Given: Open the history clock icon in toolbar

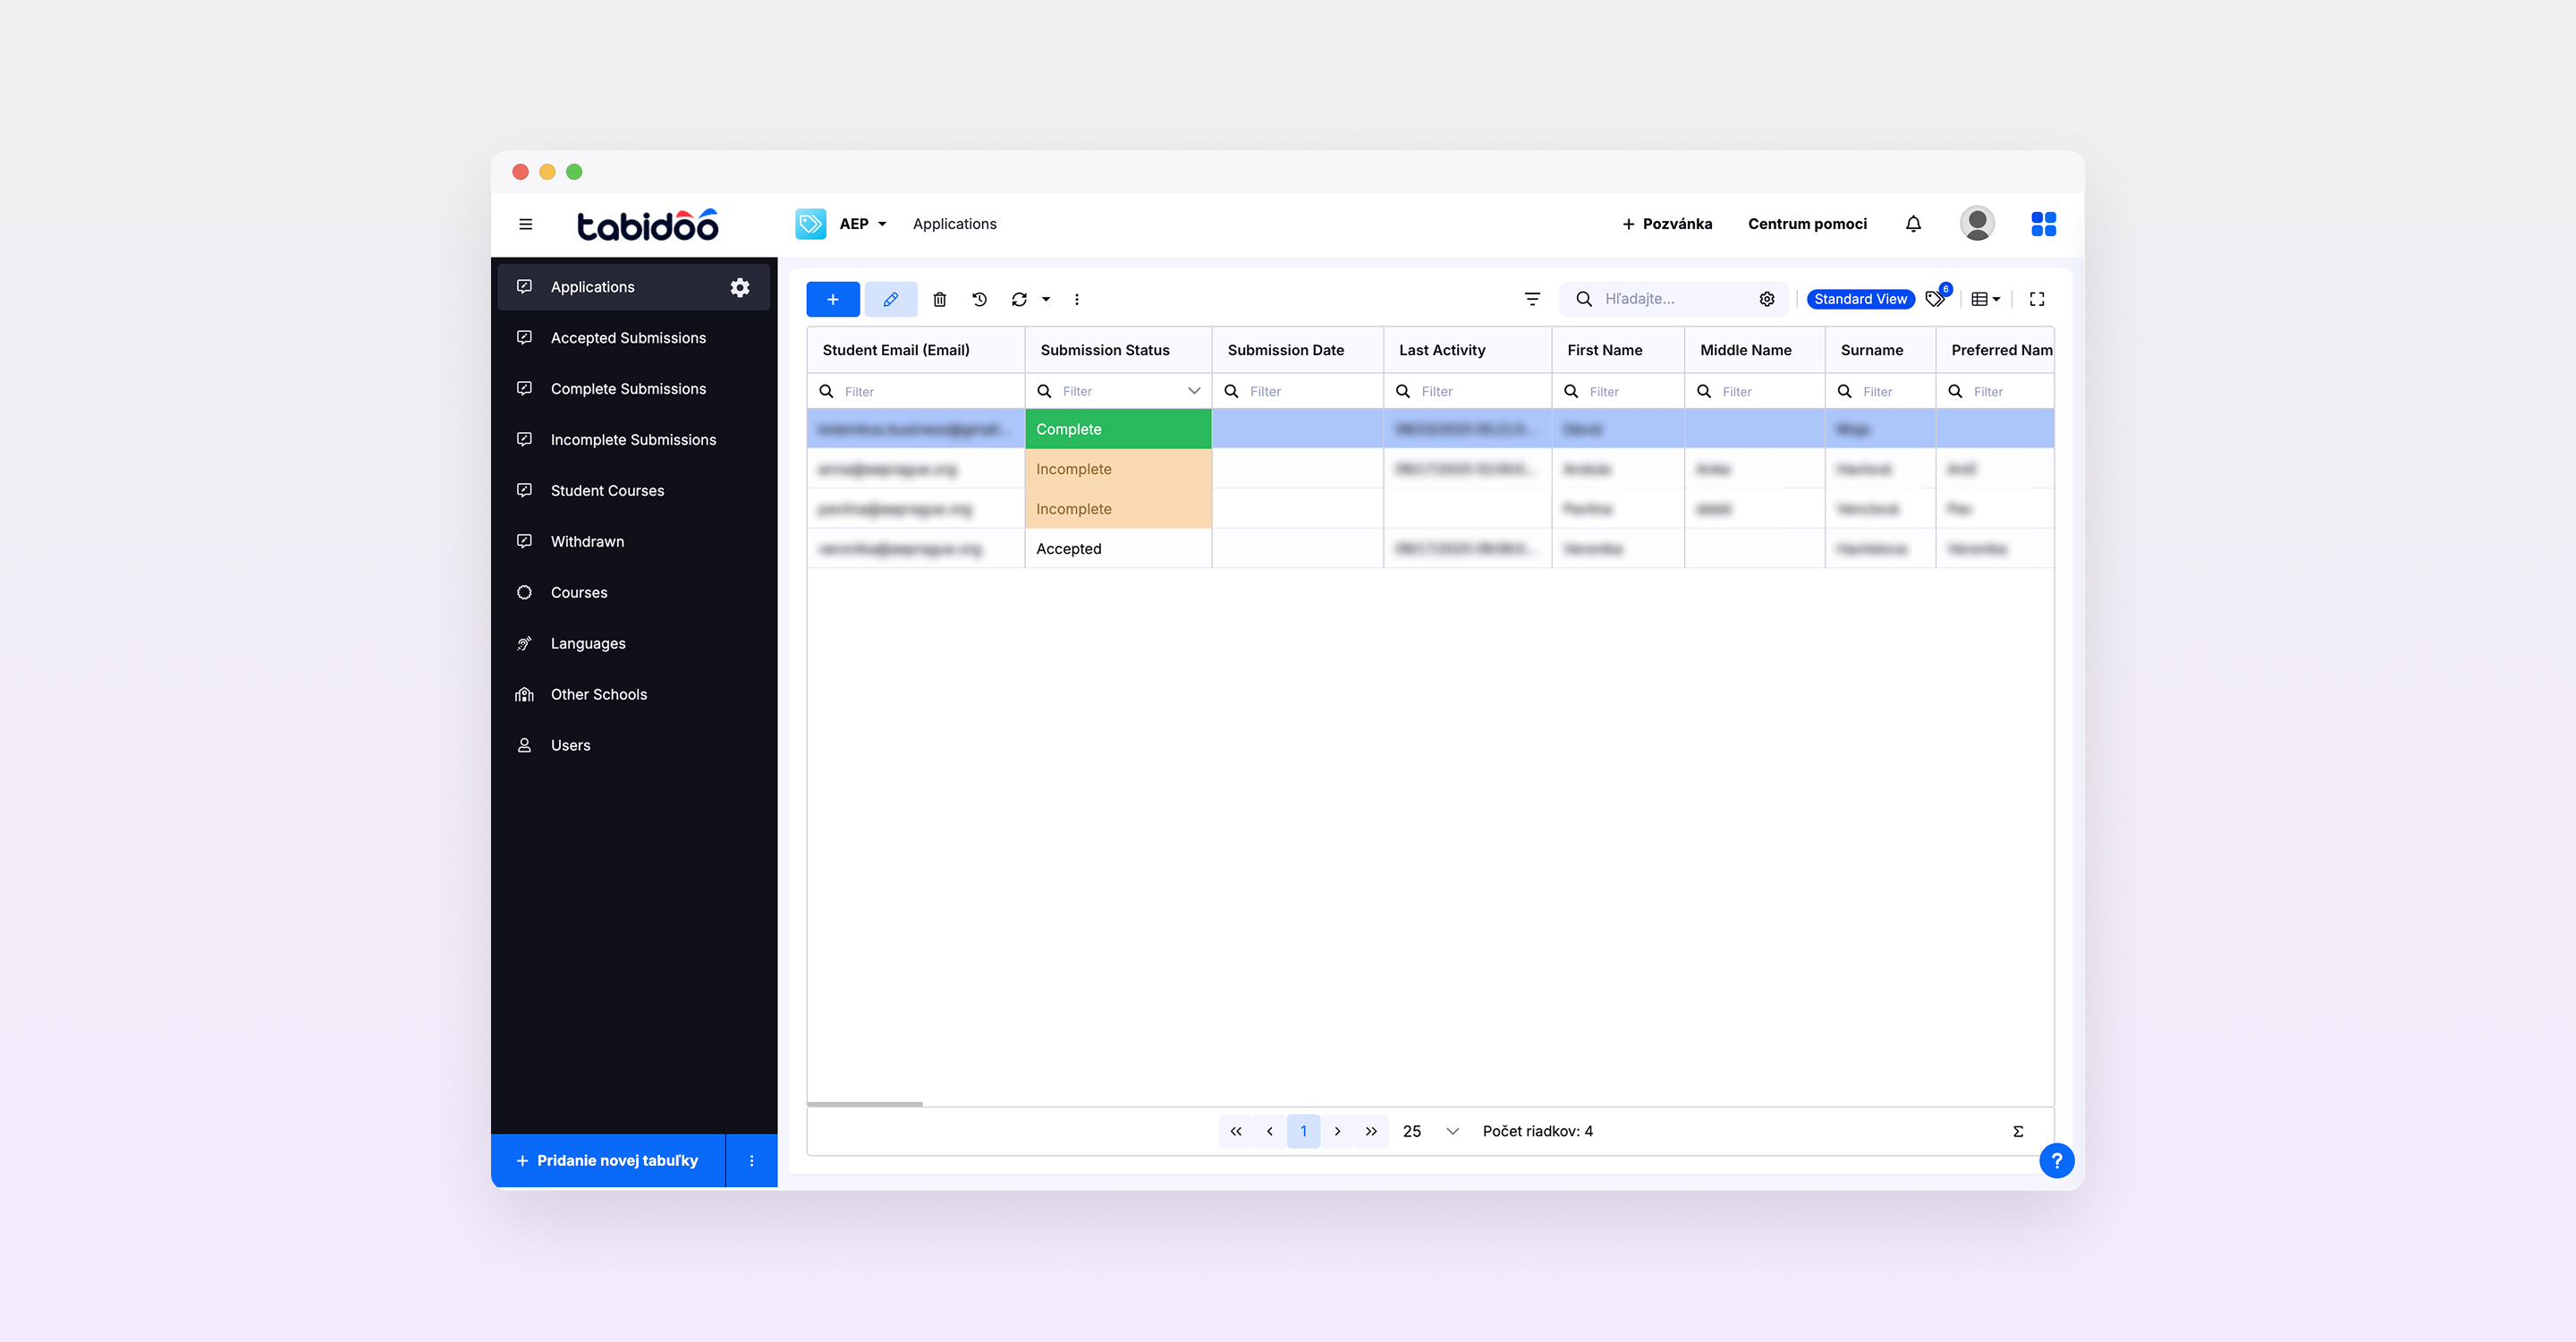Looking at the screenshot, I should [979, 299].
